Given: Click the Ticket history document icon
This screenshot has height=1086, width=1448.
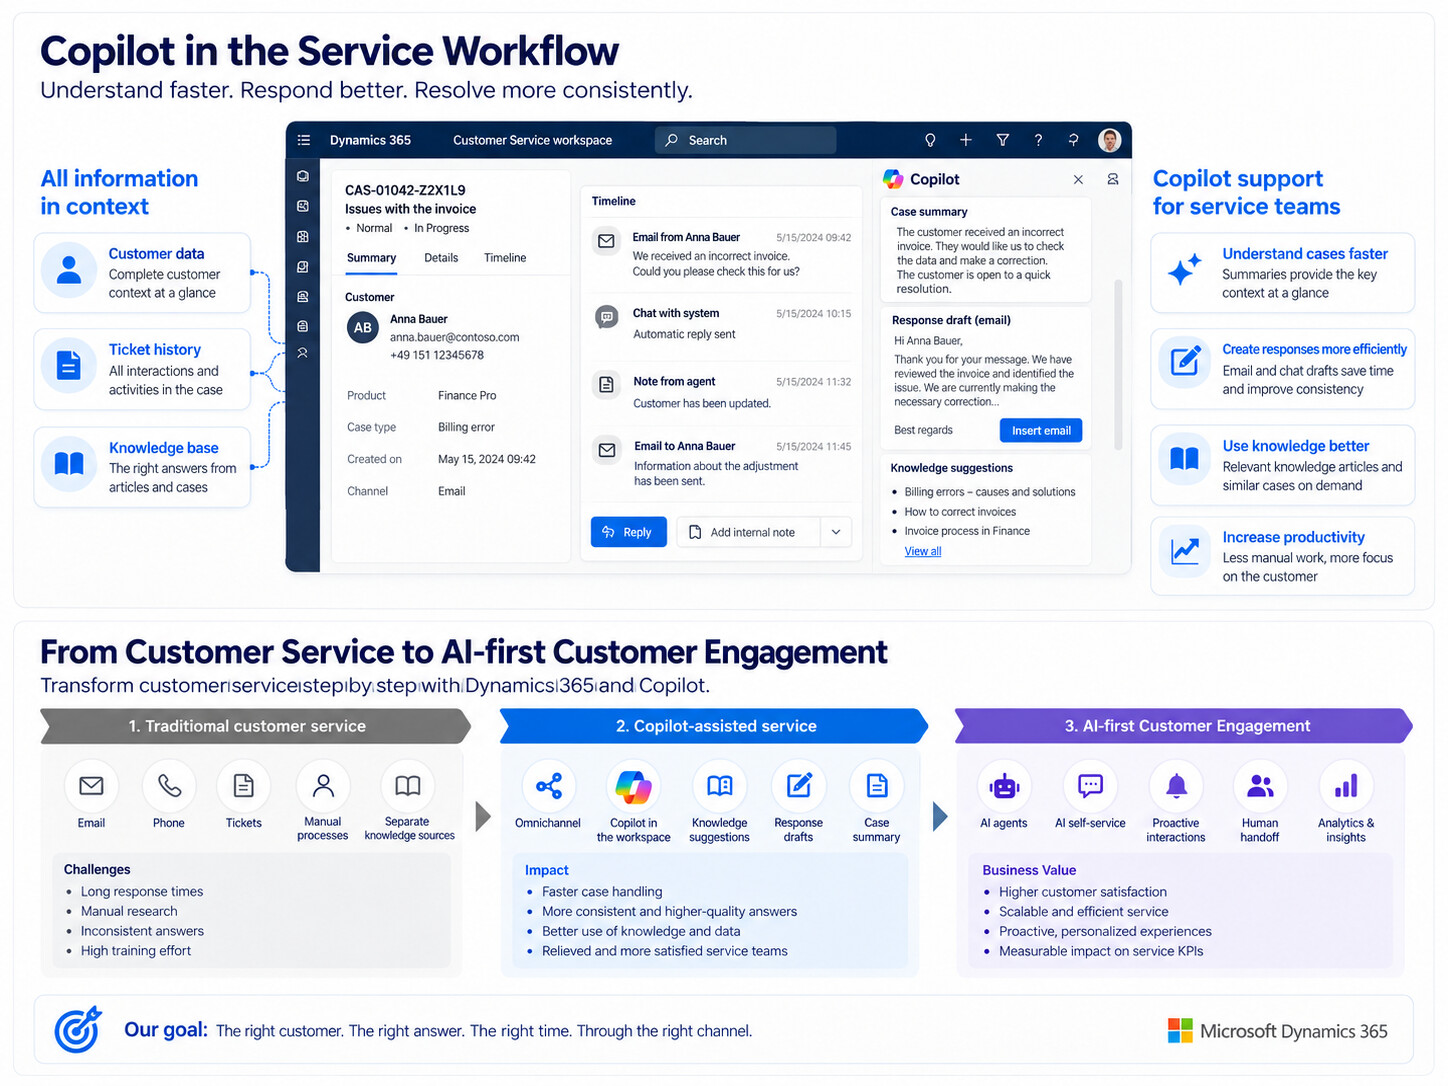Looking at the screenshot, I should coord(69,365).
